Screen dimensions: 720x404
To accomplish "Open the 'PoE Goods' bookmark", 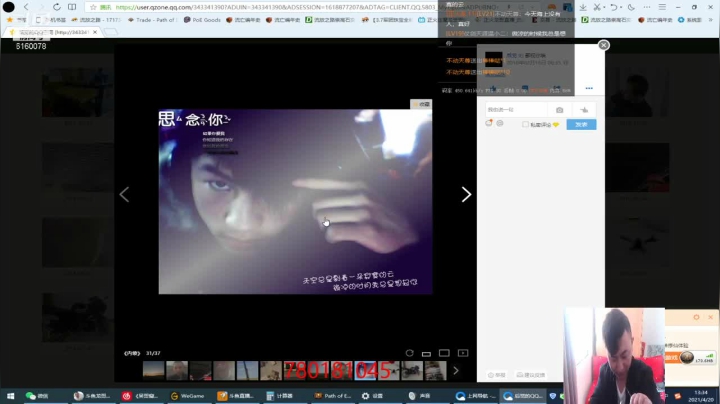I will pos(202,20).
